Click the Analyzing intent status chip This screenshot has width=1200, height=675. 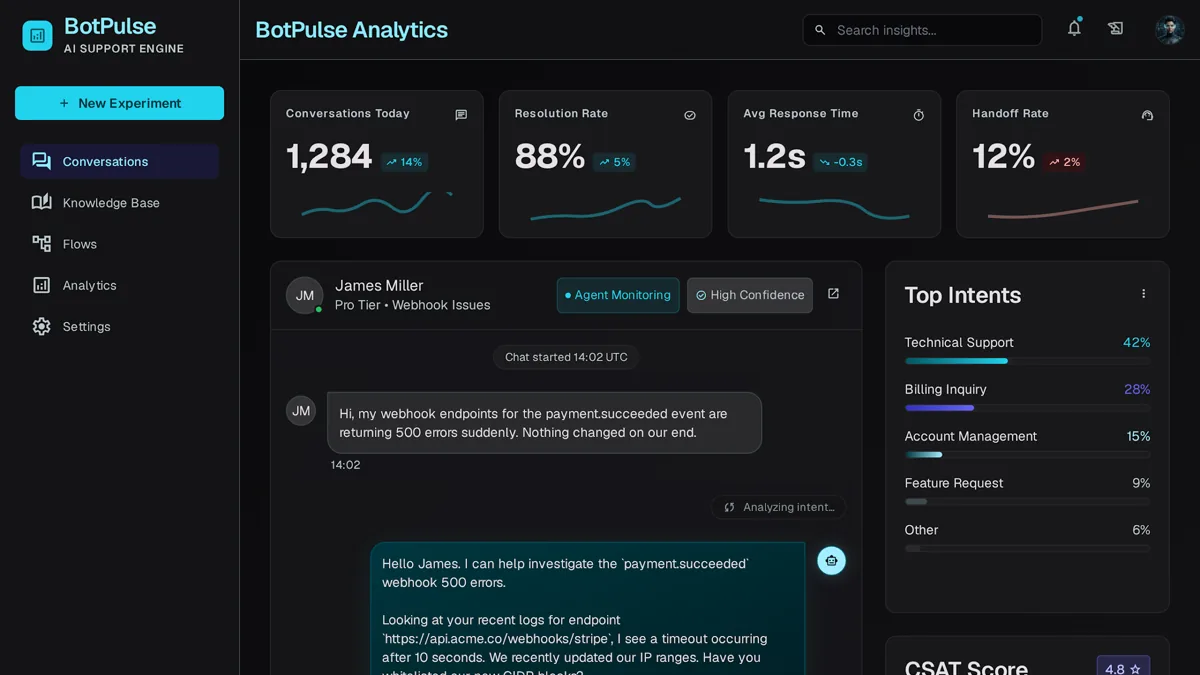point(779,507)
